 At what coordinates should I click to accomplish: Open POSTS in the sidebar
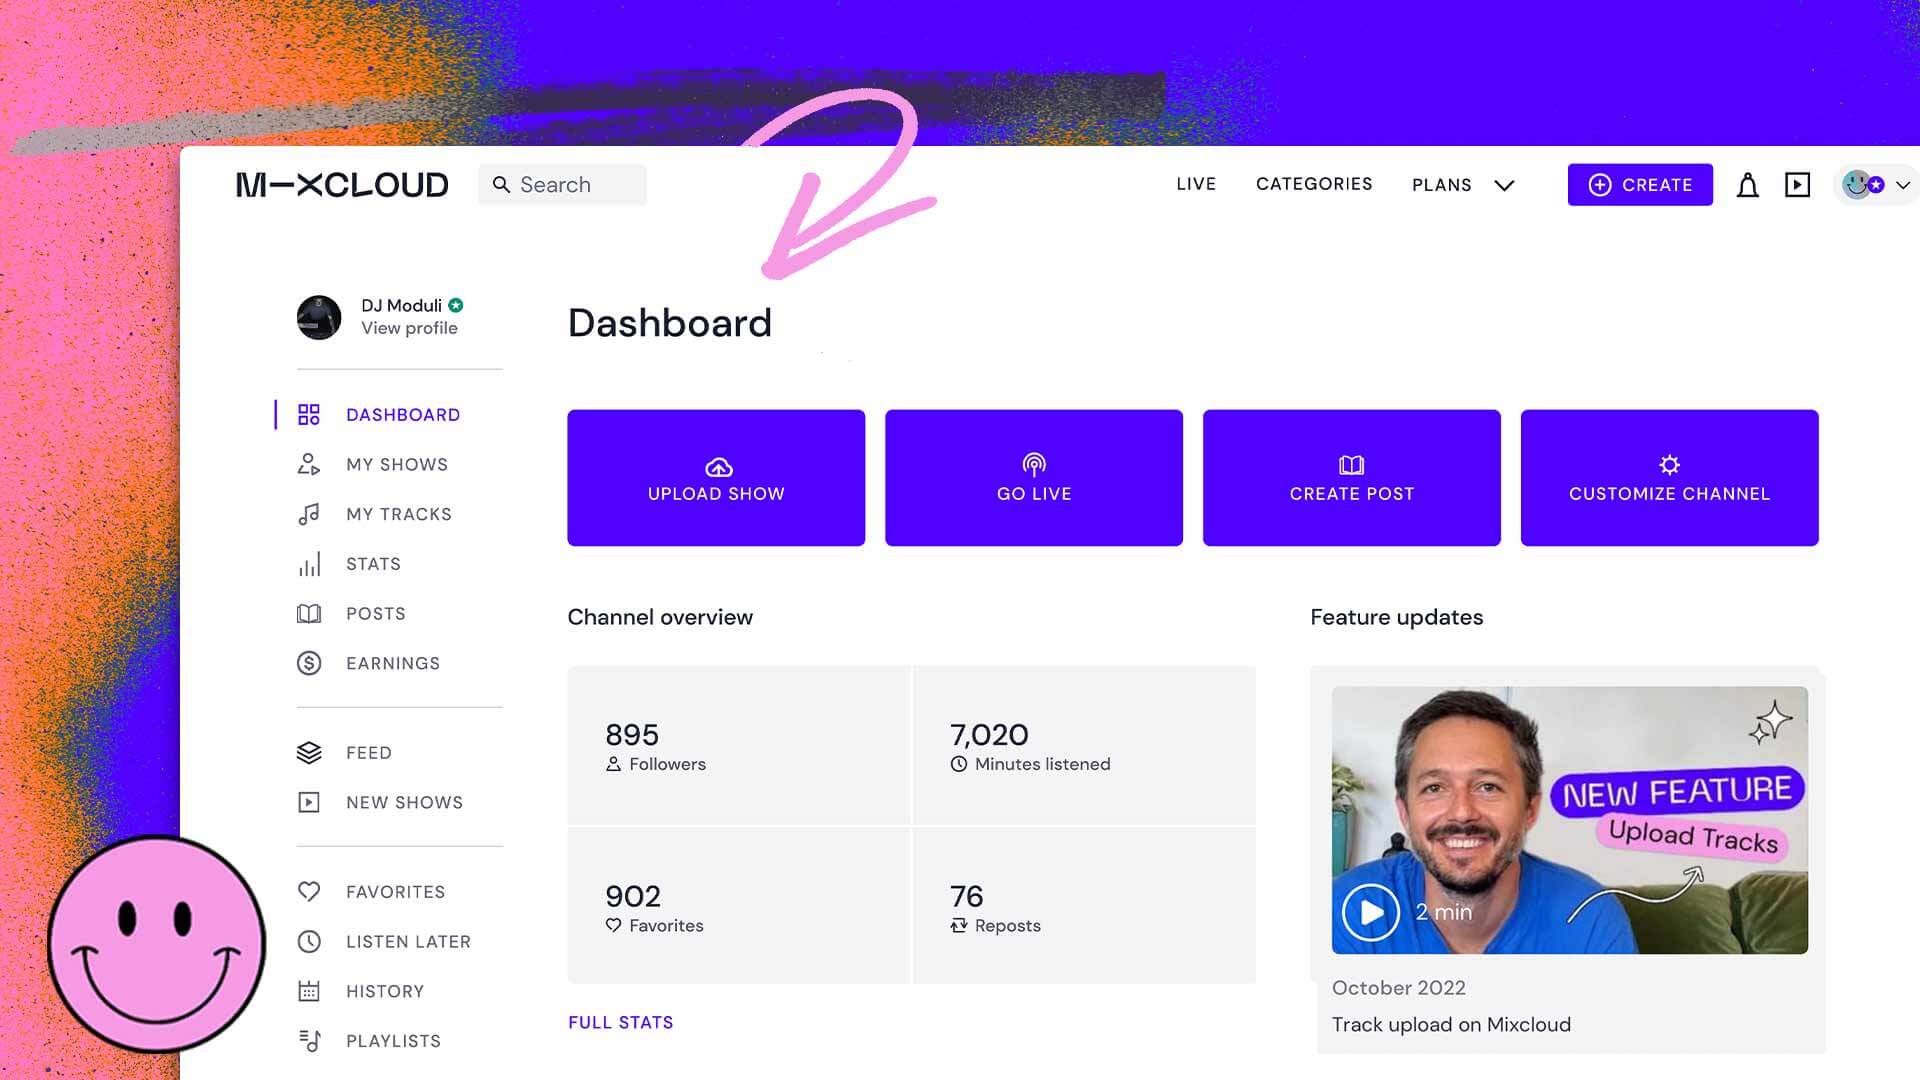point(376,614)
